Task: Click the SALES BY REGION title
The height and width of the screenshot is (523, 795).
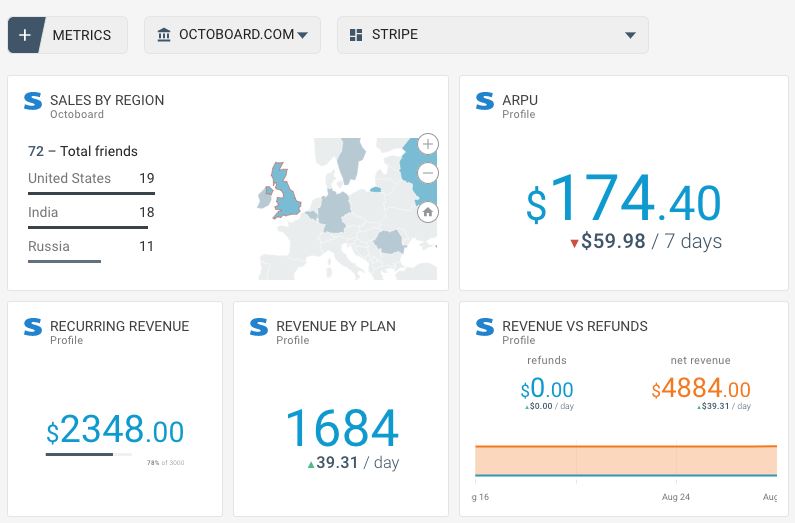Action: click(107, 100)
